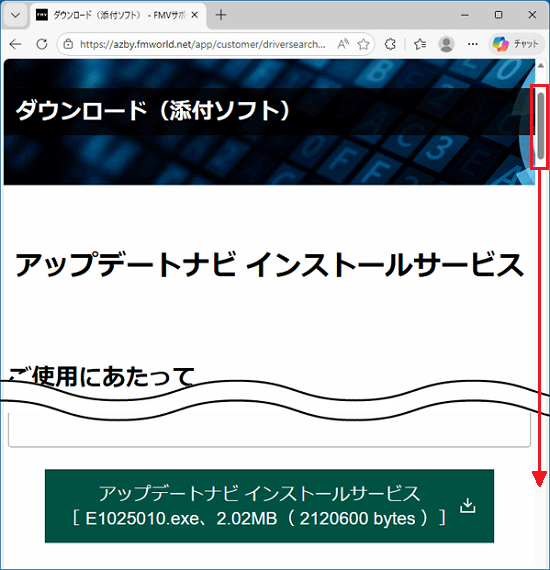Maximize the browser window

pyautogui.click(x=498, y=15)
